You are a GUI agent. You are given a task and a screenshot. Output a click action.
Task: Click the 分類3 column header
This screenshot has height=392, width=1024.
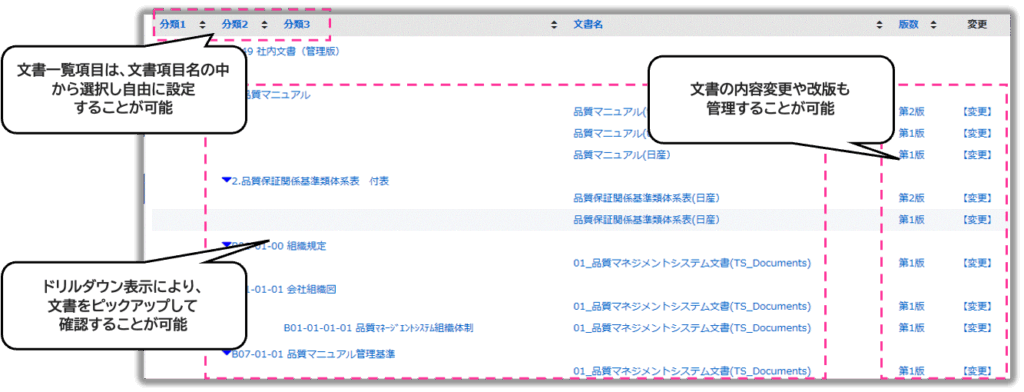(297, 25)
